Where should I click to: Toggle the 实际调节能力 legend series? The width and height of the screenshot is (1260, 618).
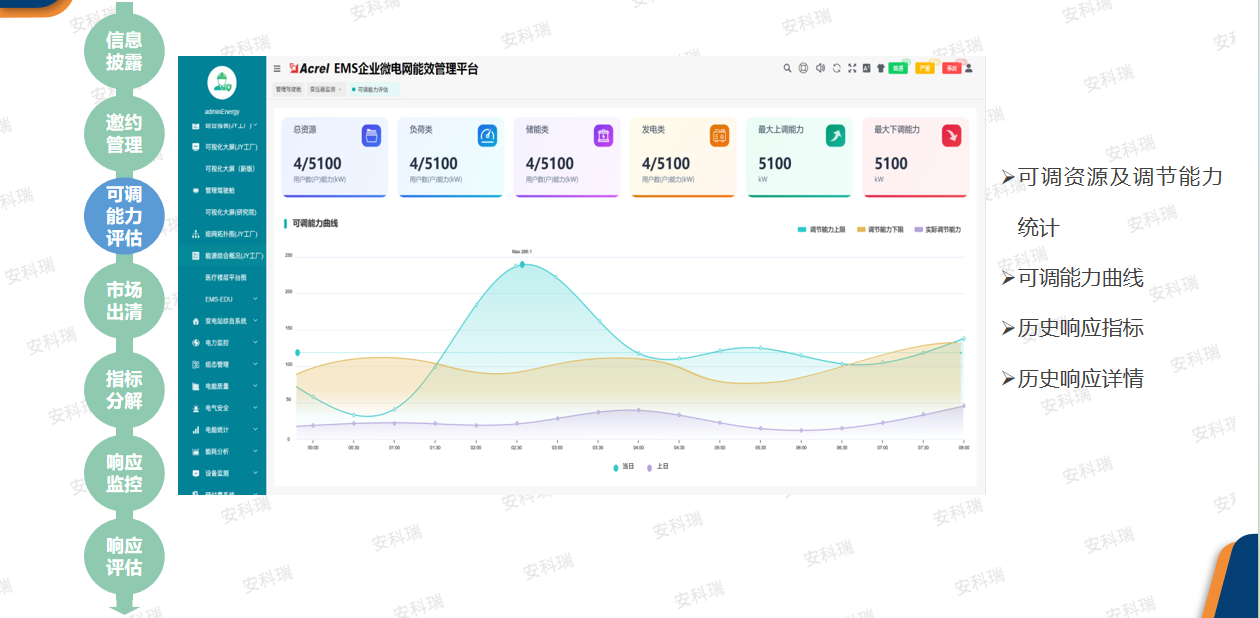click(x=937, y=230)
